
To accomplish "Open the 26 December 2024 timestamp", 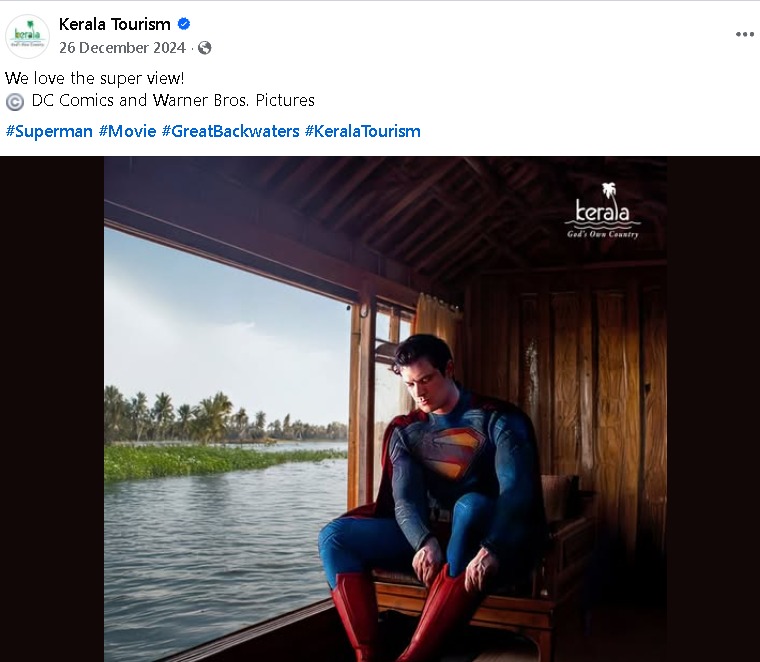I will [122, 48].
